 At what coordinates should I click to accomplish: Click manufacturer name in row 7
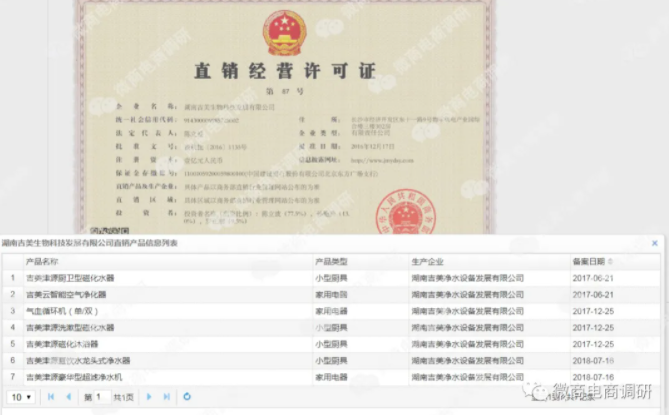click(468, 377)
